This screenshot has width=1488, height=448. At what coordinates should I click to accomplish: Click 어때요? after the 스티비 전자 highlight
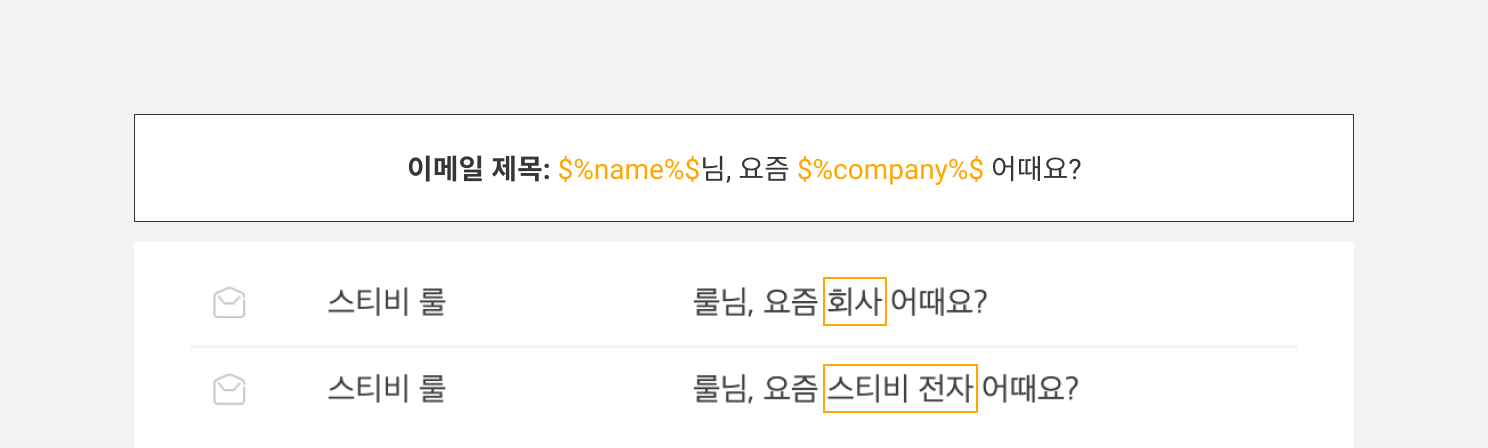click(1030, 389)
